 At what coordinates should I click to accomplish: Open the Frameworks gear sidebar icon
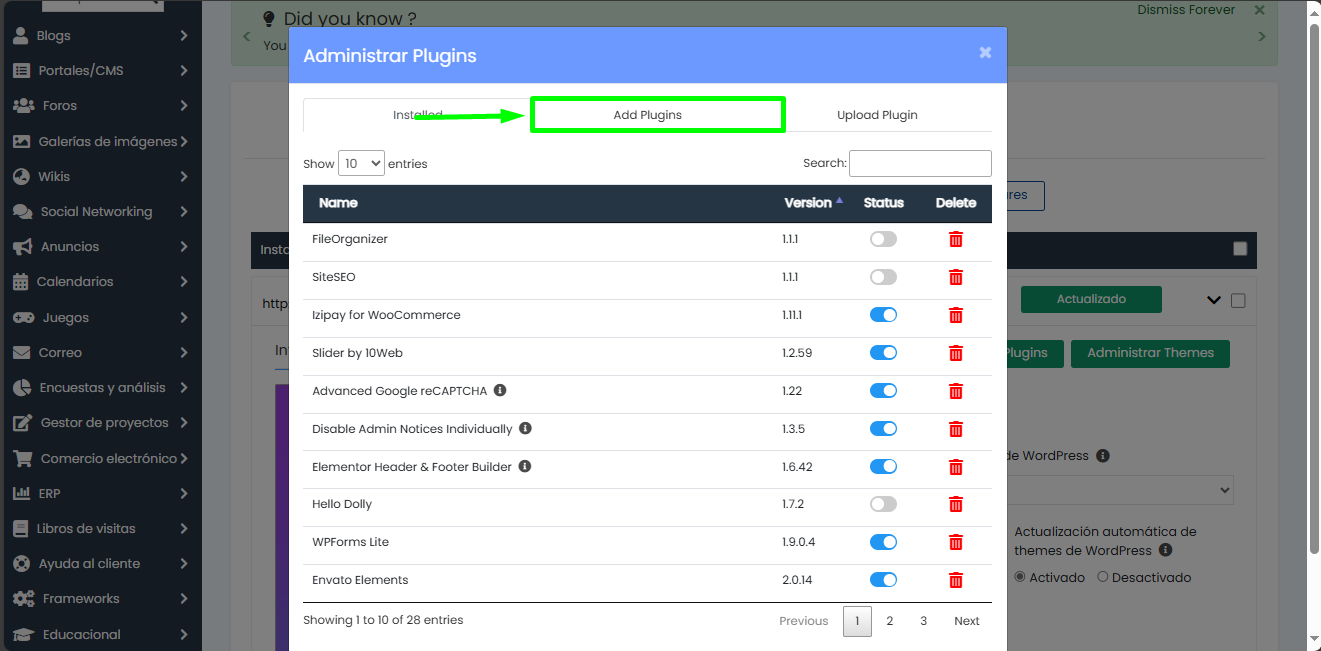pos(22,598)
